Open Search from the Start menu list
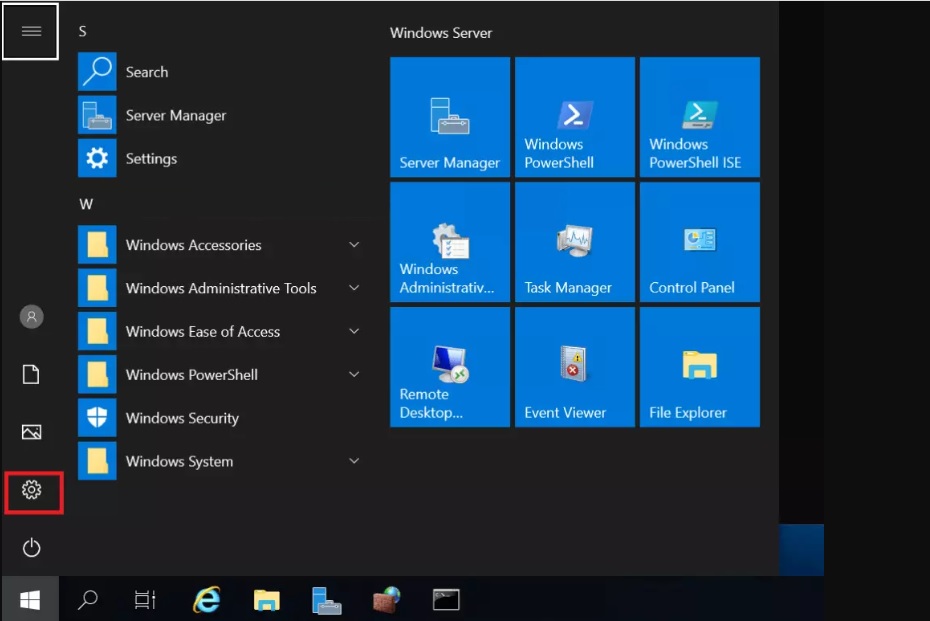Image resolution: width=930 pixels, height=621 pixels. pos(147,71)
